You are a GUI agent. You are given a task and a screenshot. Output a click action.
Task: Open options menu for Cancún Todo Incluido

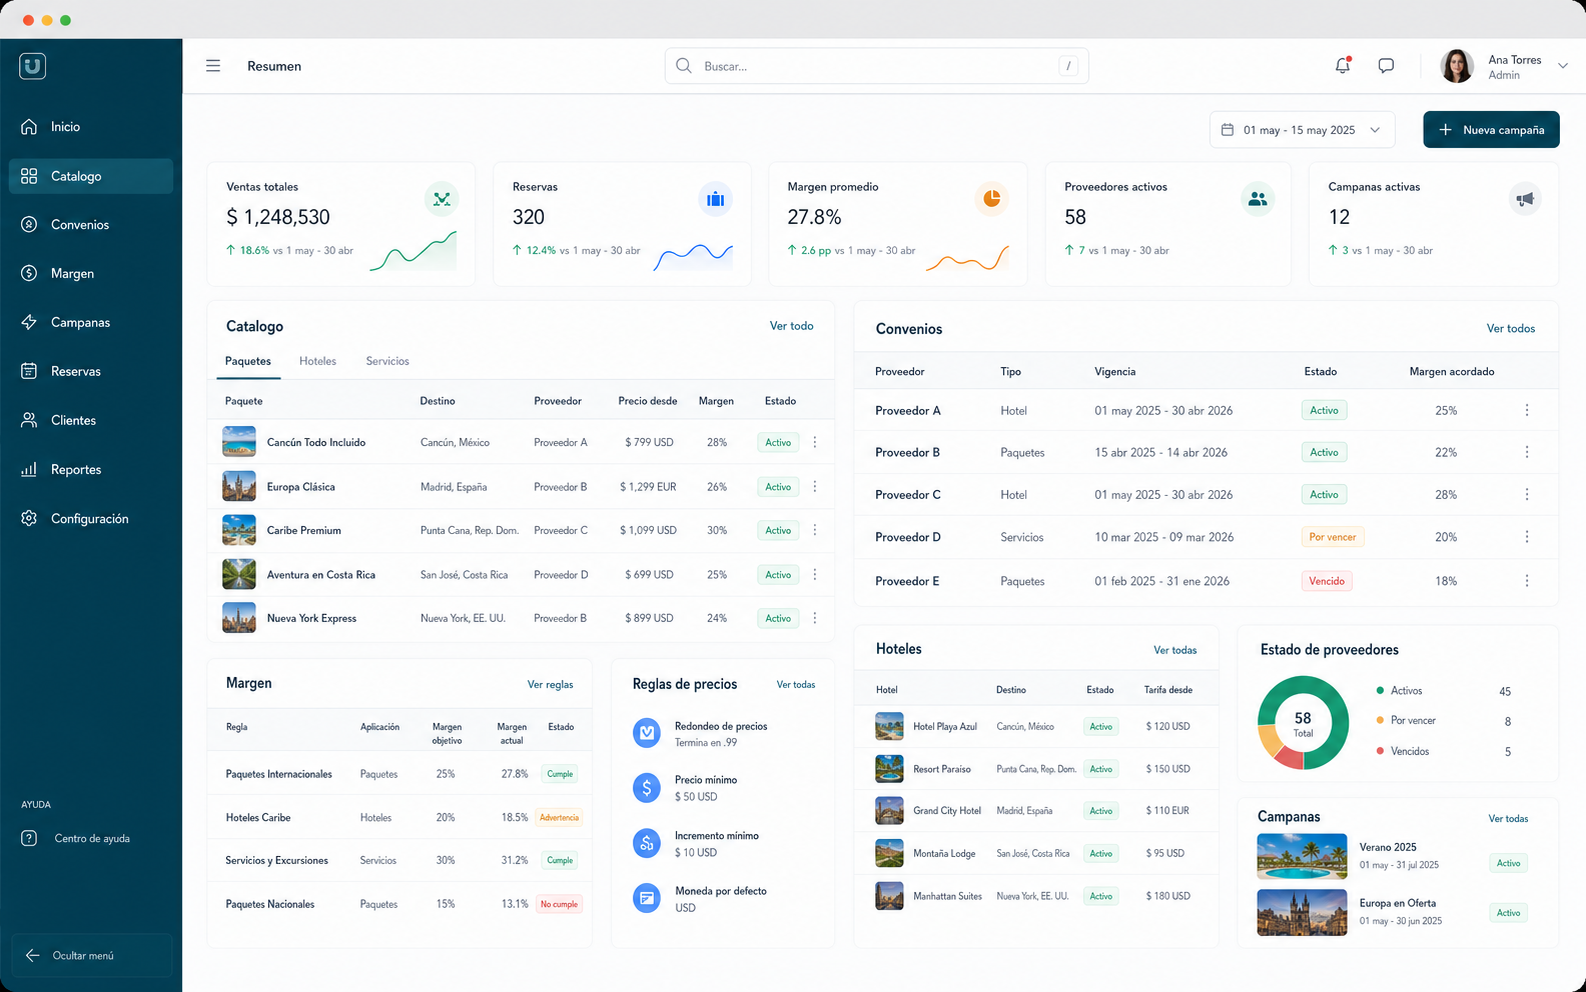[x=815, y=442]
